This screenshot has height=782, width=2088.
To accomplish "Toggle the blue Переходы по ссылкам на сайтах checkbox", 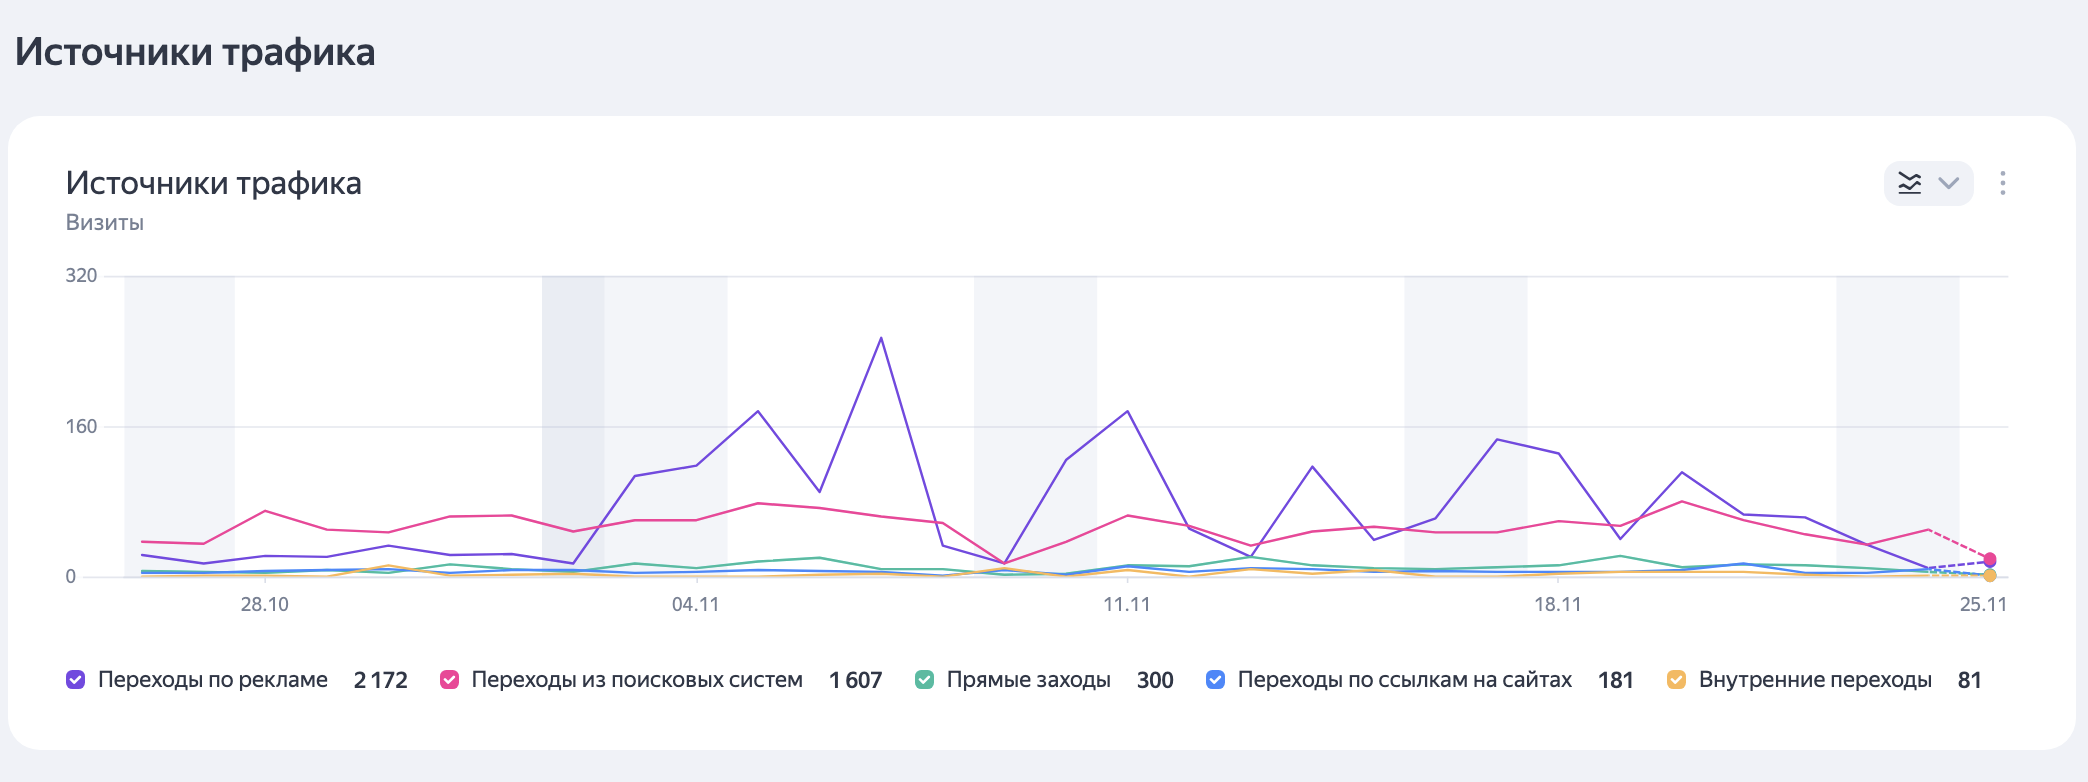I will 1216,680.
